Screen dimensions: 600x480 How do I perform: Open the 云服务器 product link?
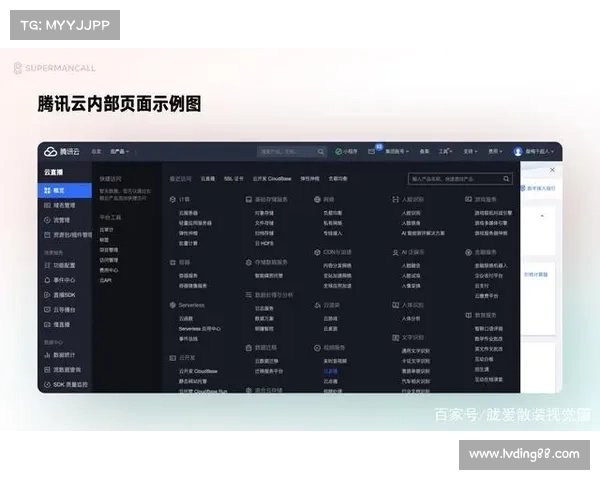click(188, 213)
